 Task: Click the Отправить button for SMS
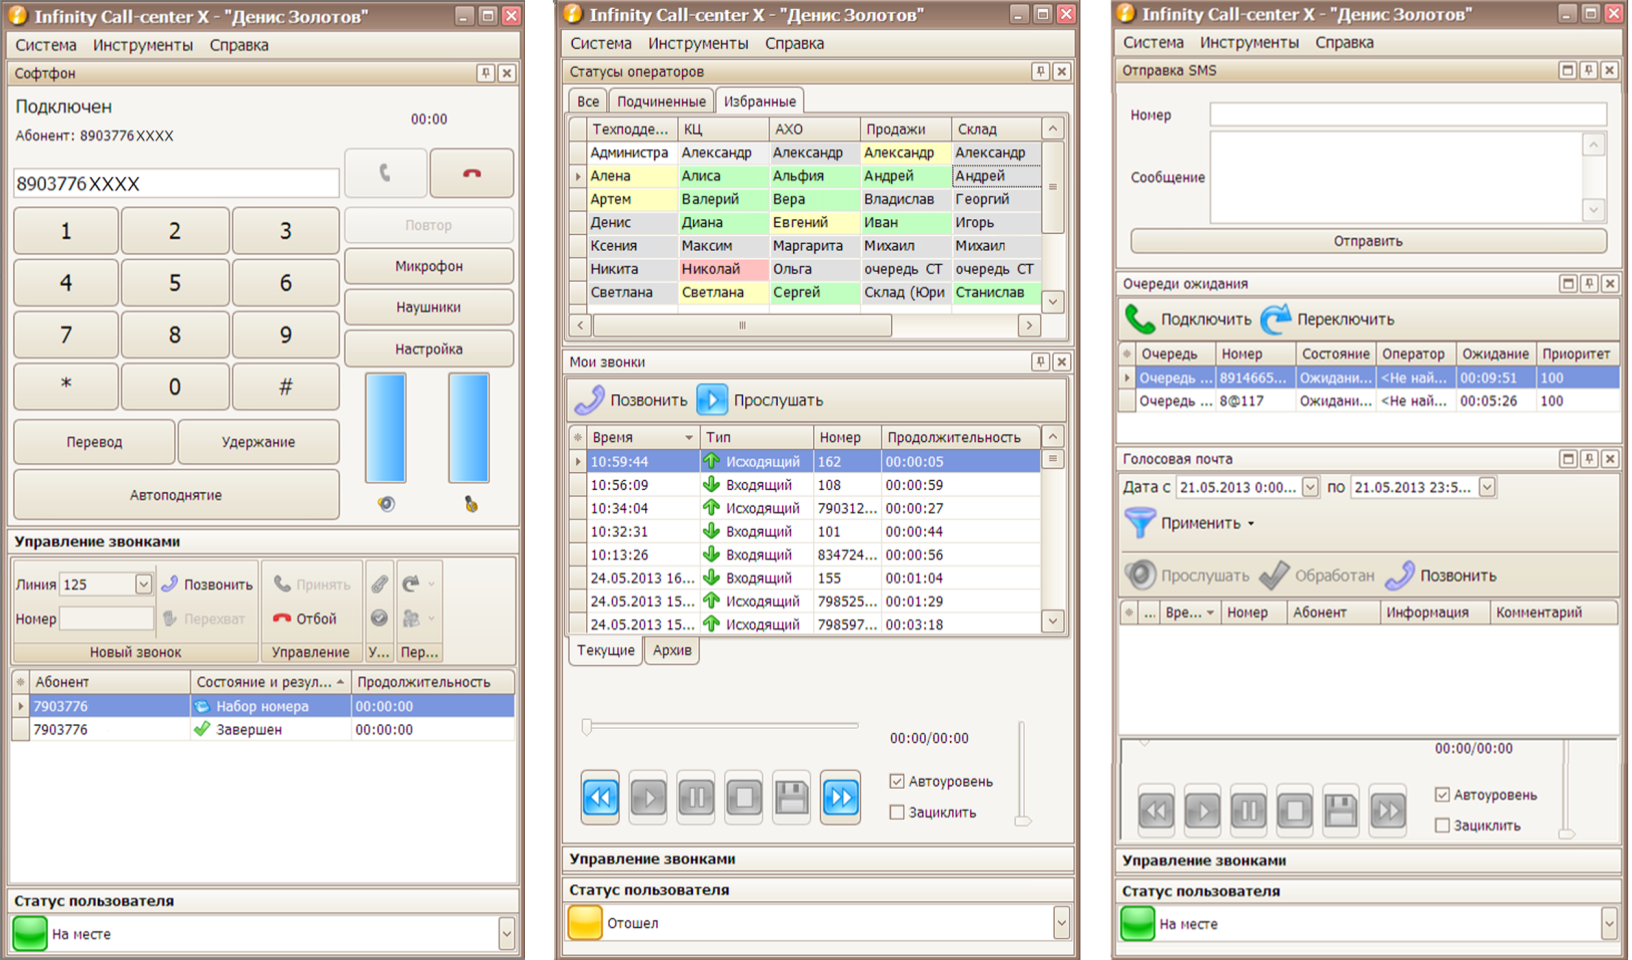click(1368, 241)
